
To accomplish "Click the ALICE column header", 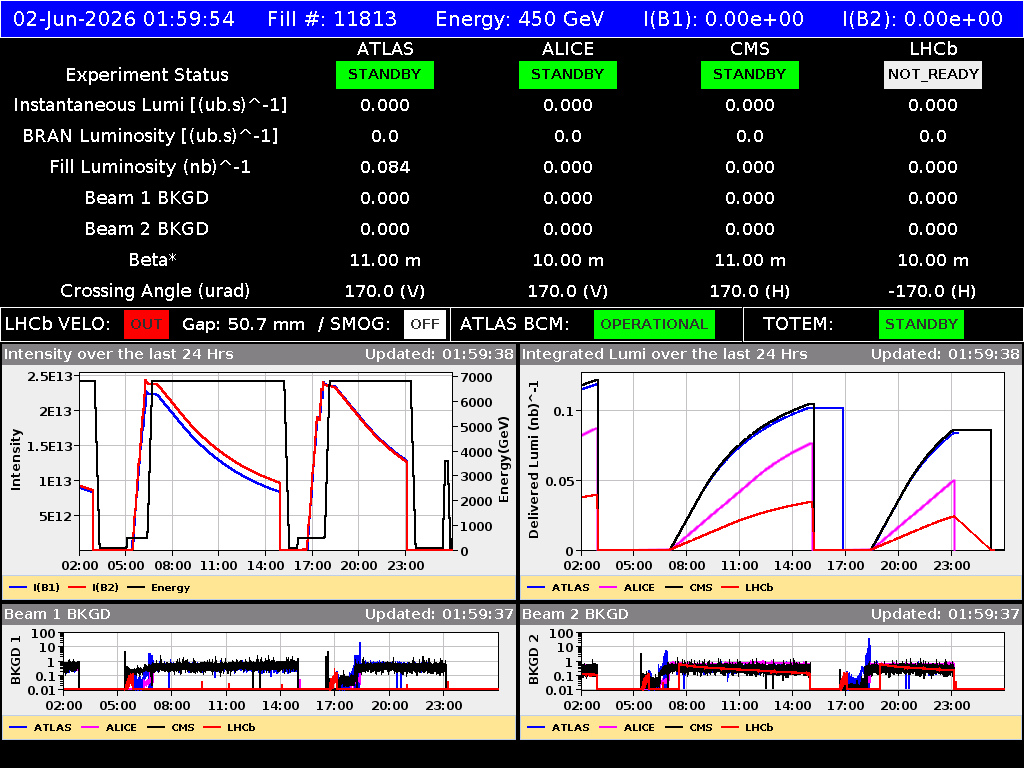I will (x=568, y=49).
